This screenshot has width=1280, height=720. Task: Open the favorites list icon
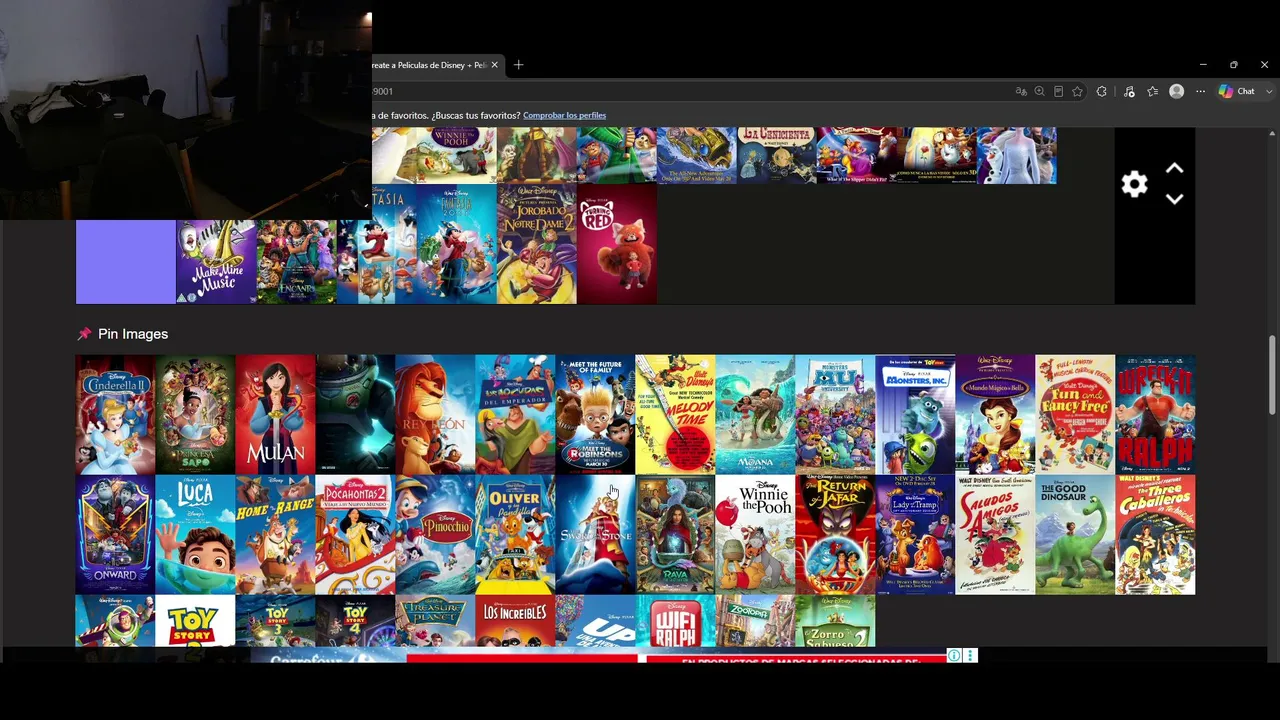click(x=1153, y=91)
